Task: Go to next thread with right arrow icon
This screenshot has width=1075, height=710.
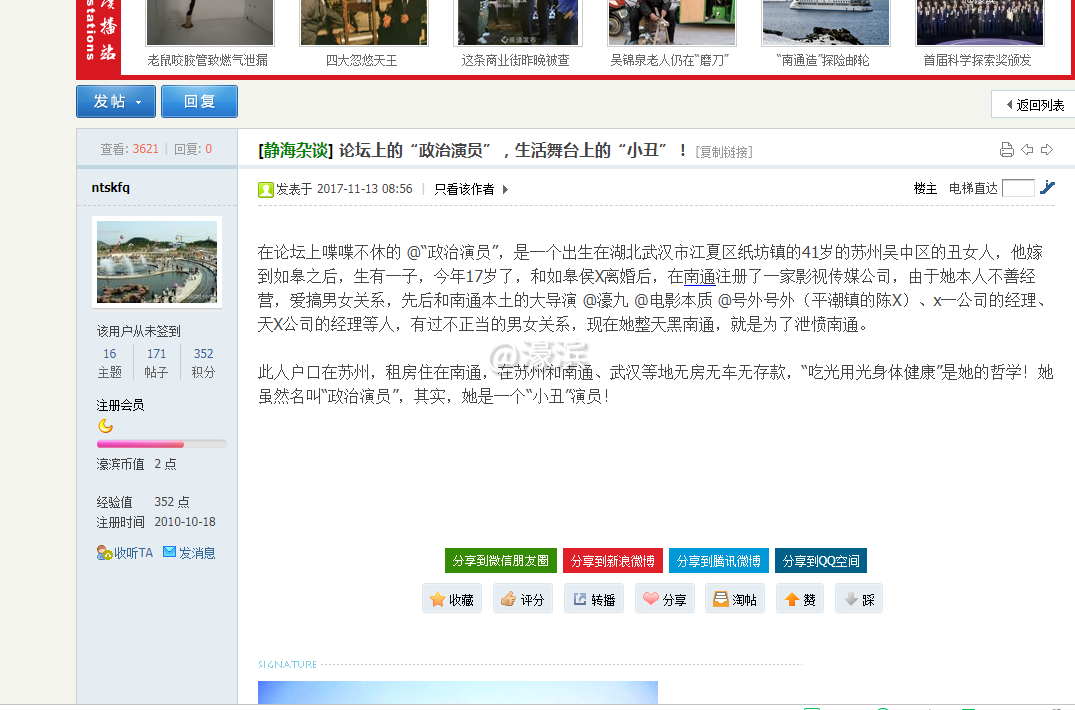Action: point(1046,147)
